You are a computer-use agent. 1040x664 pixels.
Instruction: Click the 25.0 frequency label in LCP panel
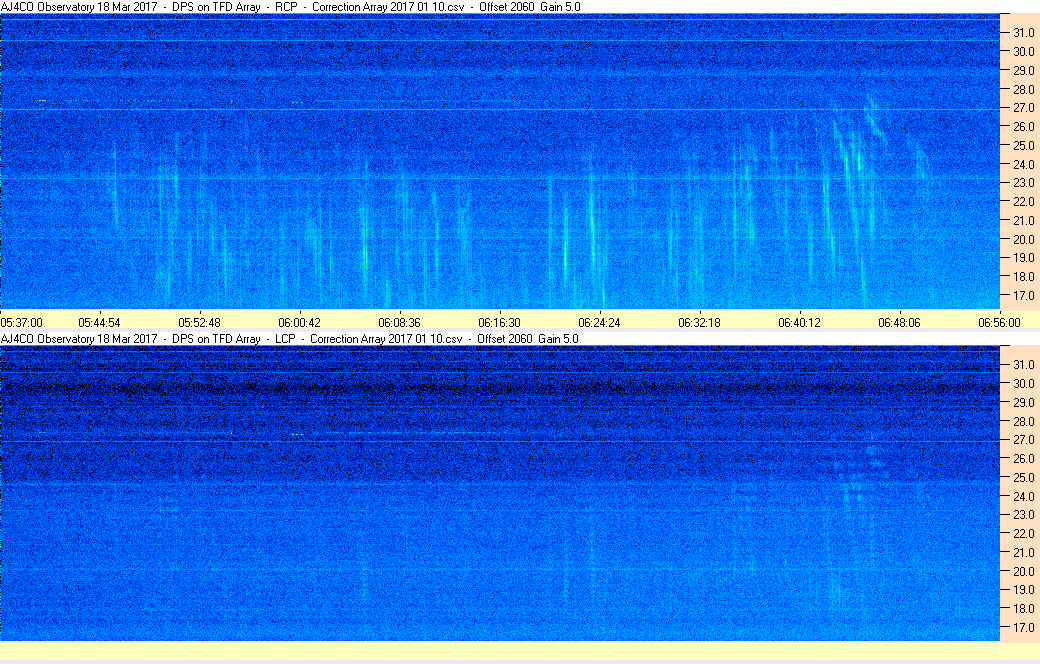pos(1023,478)
